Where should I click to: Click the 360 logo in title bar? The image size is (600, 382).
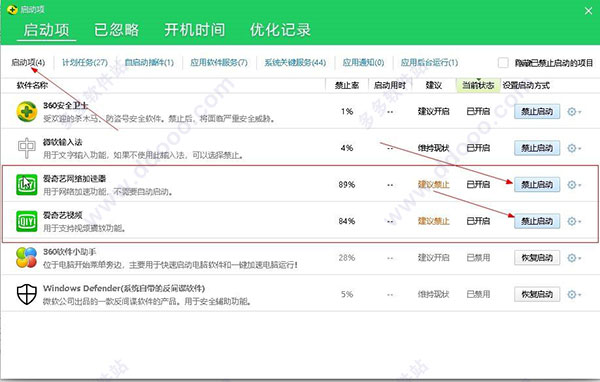click(13, 10)
